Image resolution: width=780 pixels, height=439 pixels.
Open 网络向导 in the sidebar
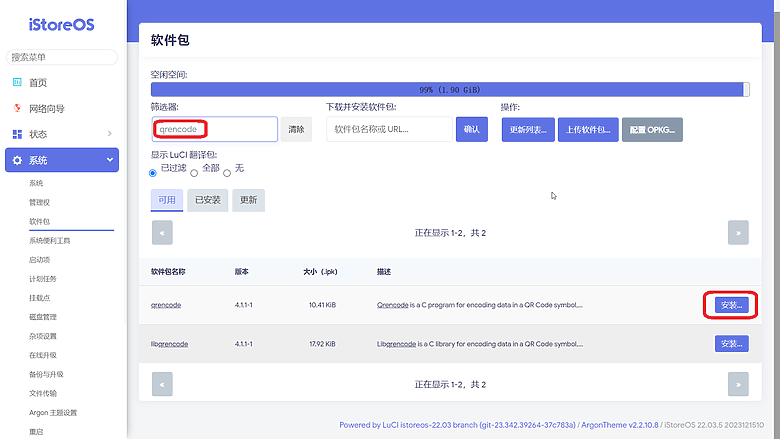tap(47, 108)
